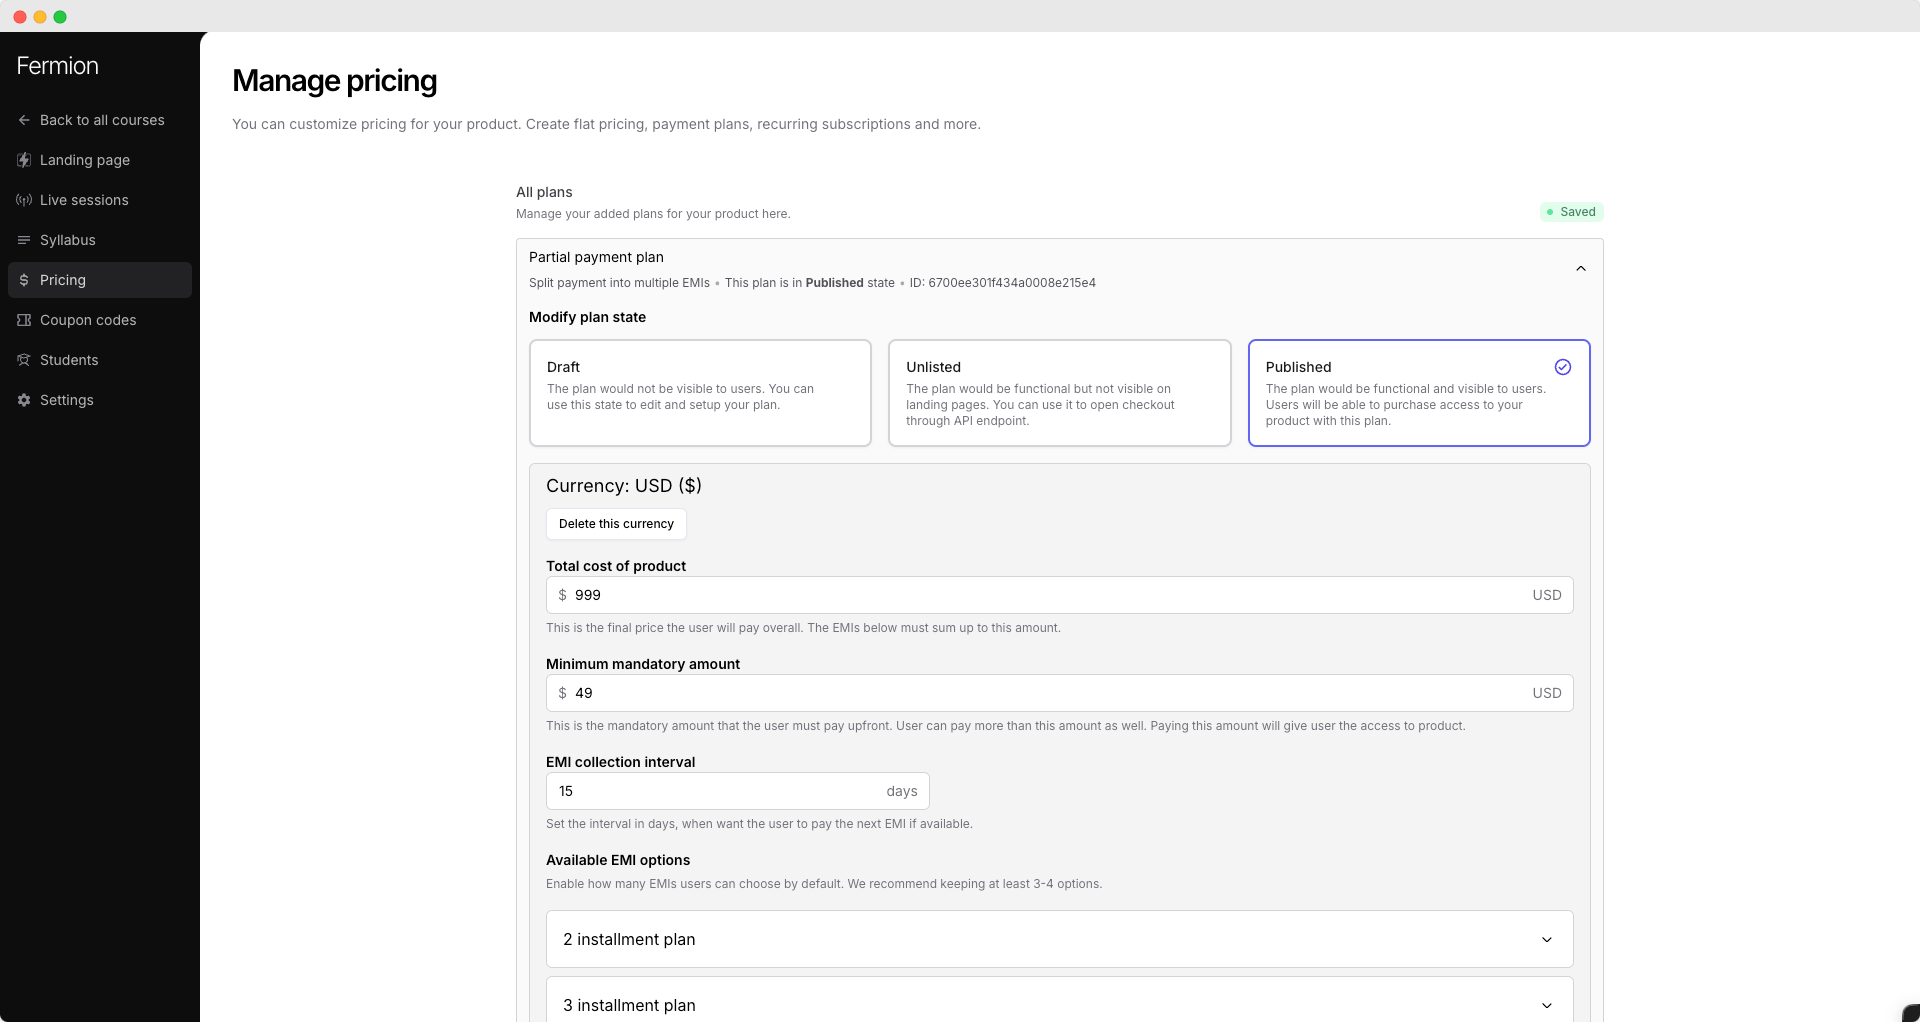Collapse the Partial payment plan section

[1580, 268]
